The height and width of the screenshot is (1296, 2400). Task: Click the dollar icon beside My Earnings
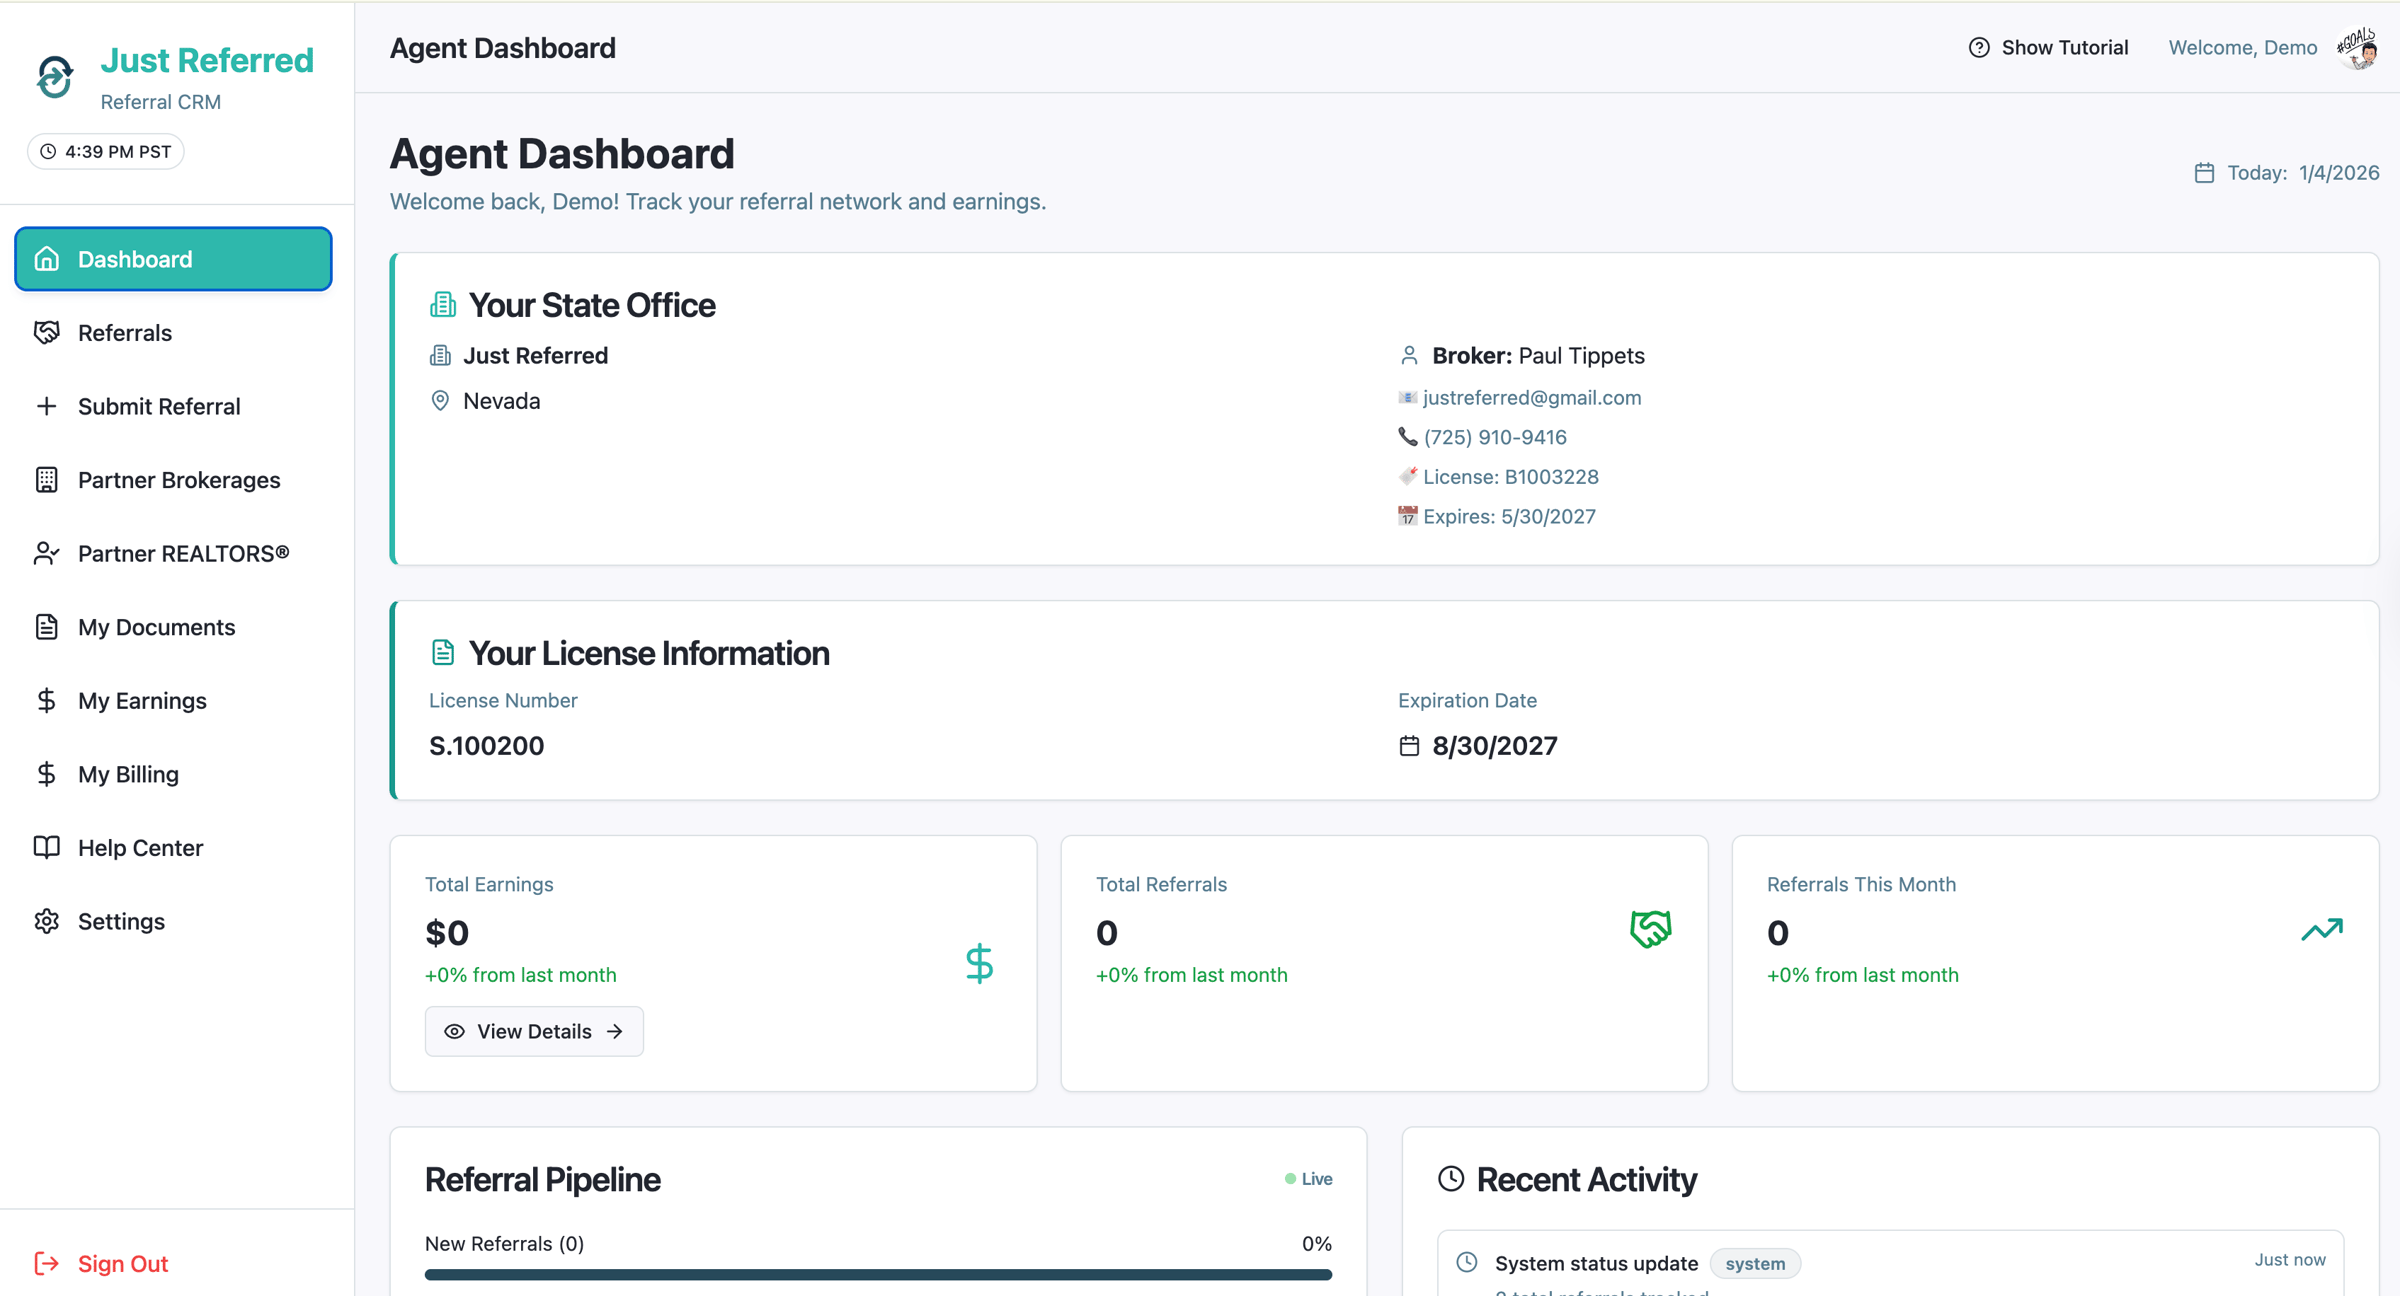pos(47,700)
